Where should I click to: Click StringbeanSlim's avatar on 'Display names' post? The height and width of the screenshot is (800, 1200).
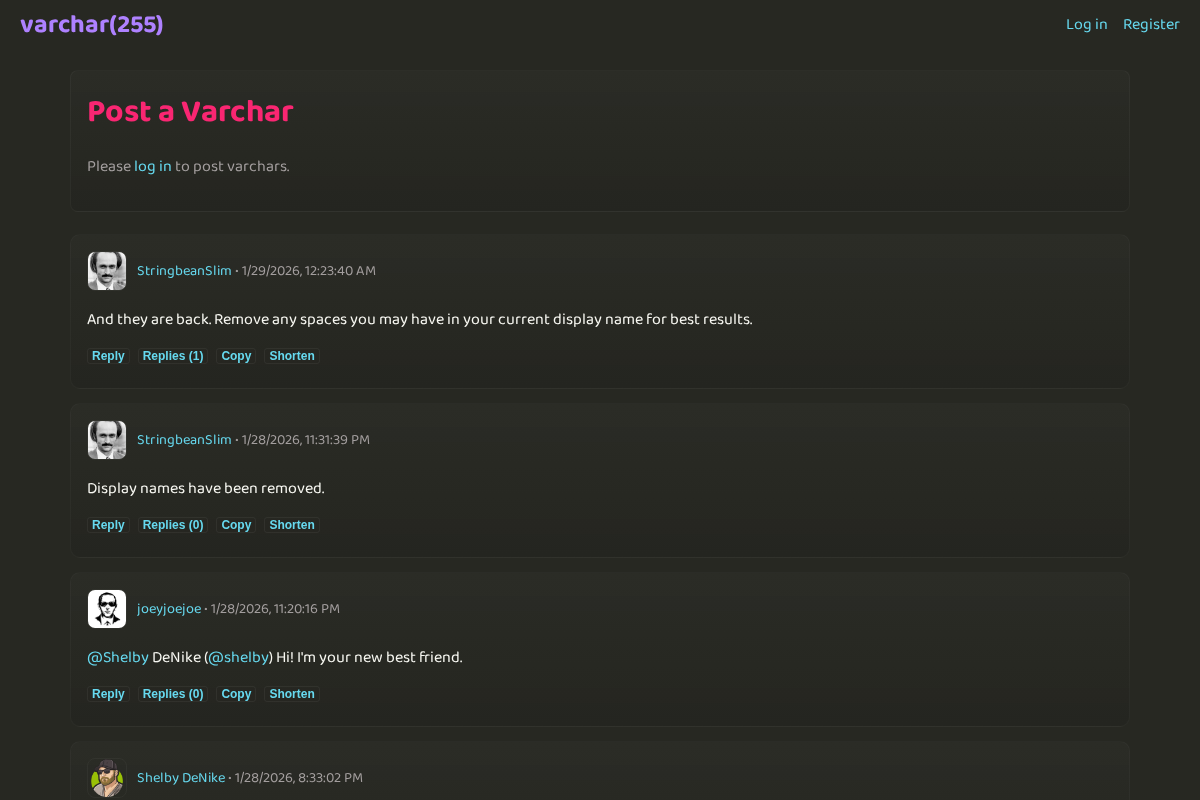point(107,440)
